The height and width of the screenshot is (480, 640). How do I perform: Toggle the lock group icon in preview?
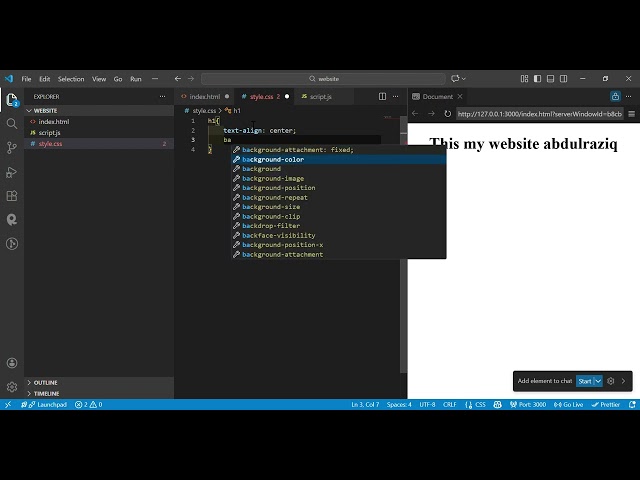616,96
